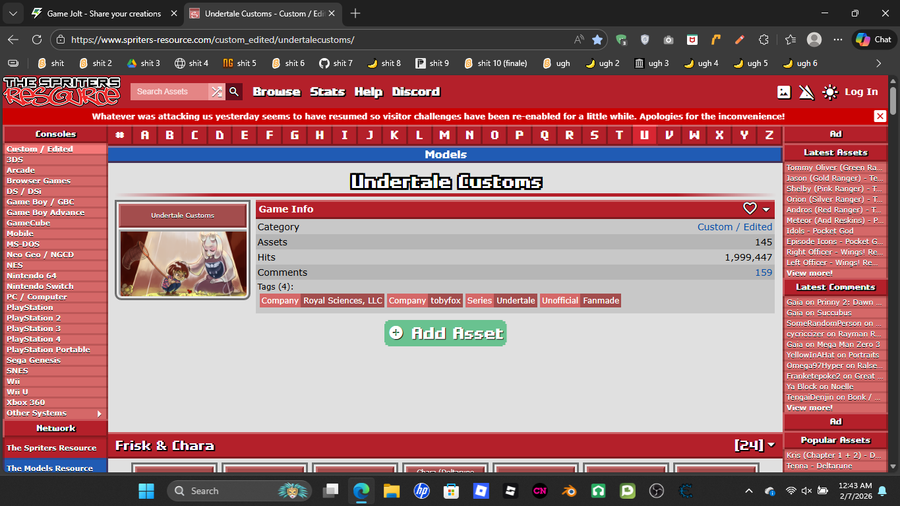The width and height of the screenshot is (900, 506).
Task: Open the browser profile avatar
Action: 814,40
